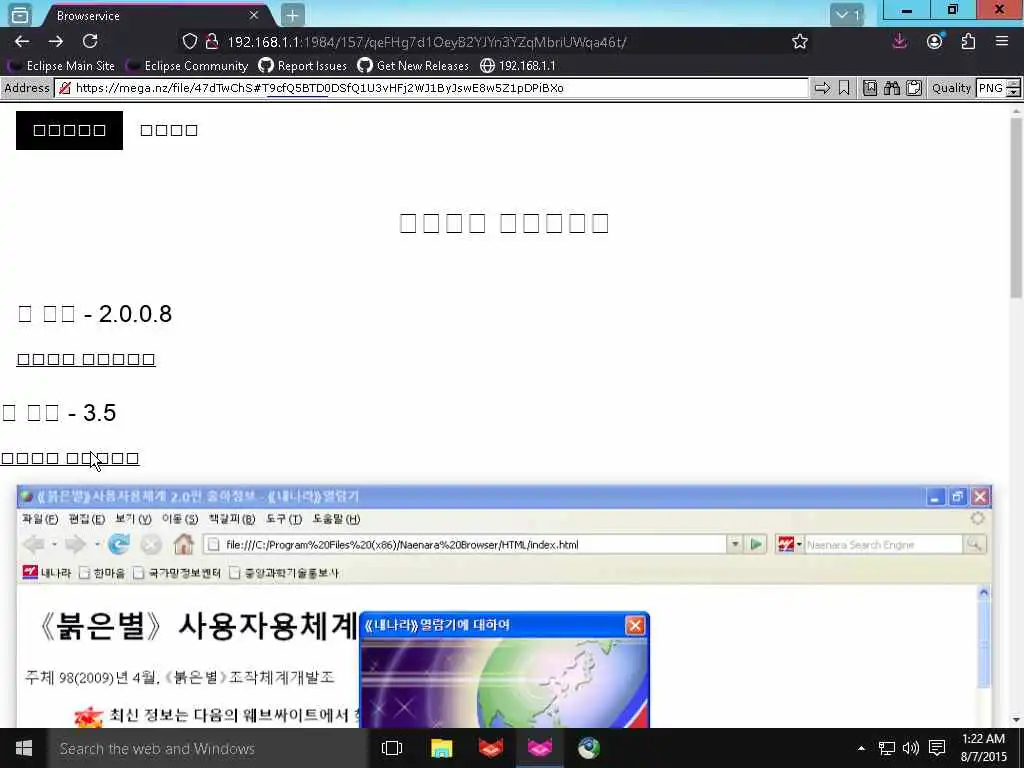Bookmark this page with the star icon
The image size is (1024, 768).
click(x=800, y=42)
